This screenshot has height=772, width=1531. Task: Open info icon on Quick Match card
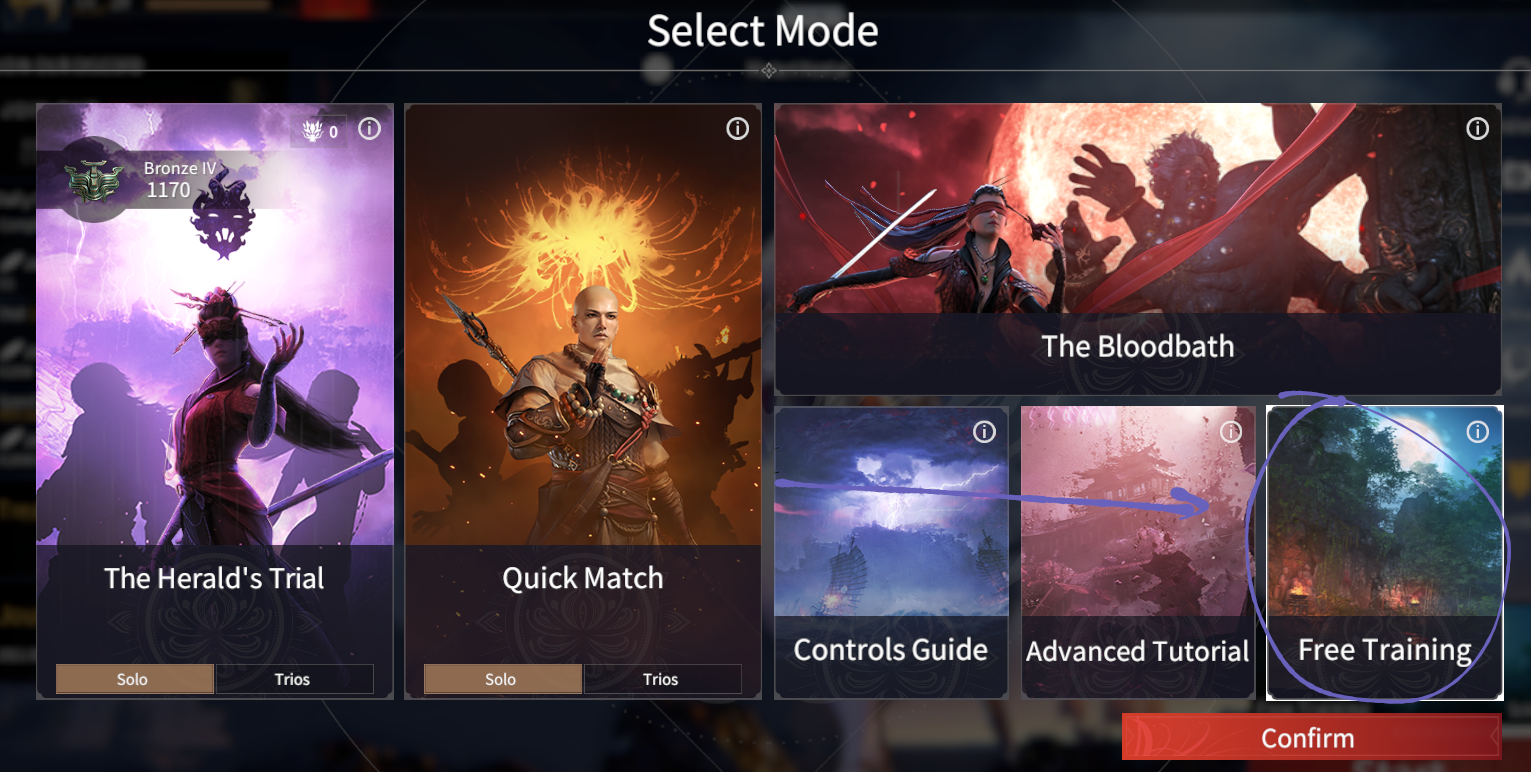click(738, 129)
